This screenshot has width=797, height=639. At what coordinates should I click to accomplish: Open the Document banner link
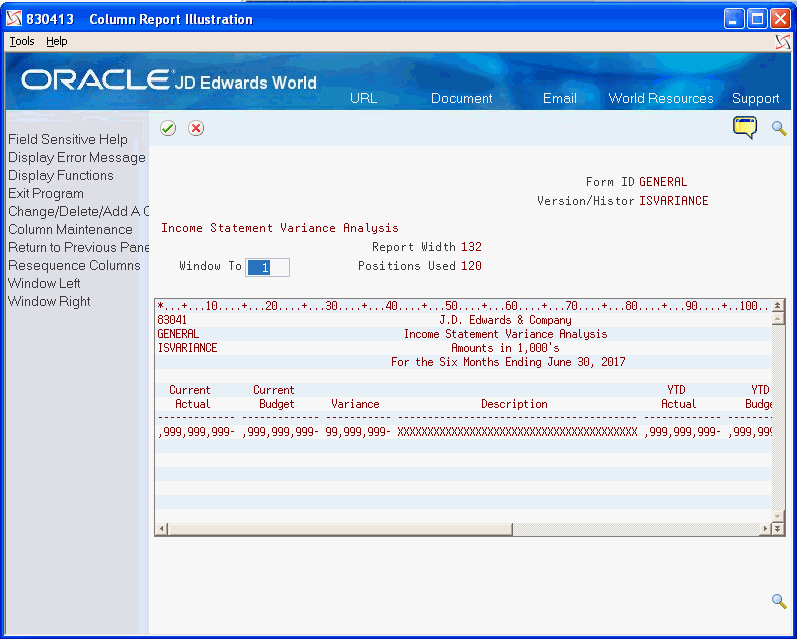pyautogui.click(x=462, y=98)
